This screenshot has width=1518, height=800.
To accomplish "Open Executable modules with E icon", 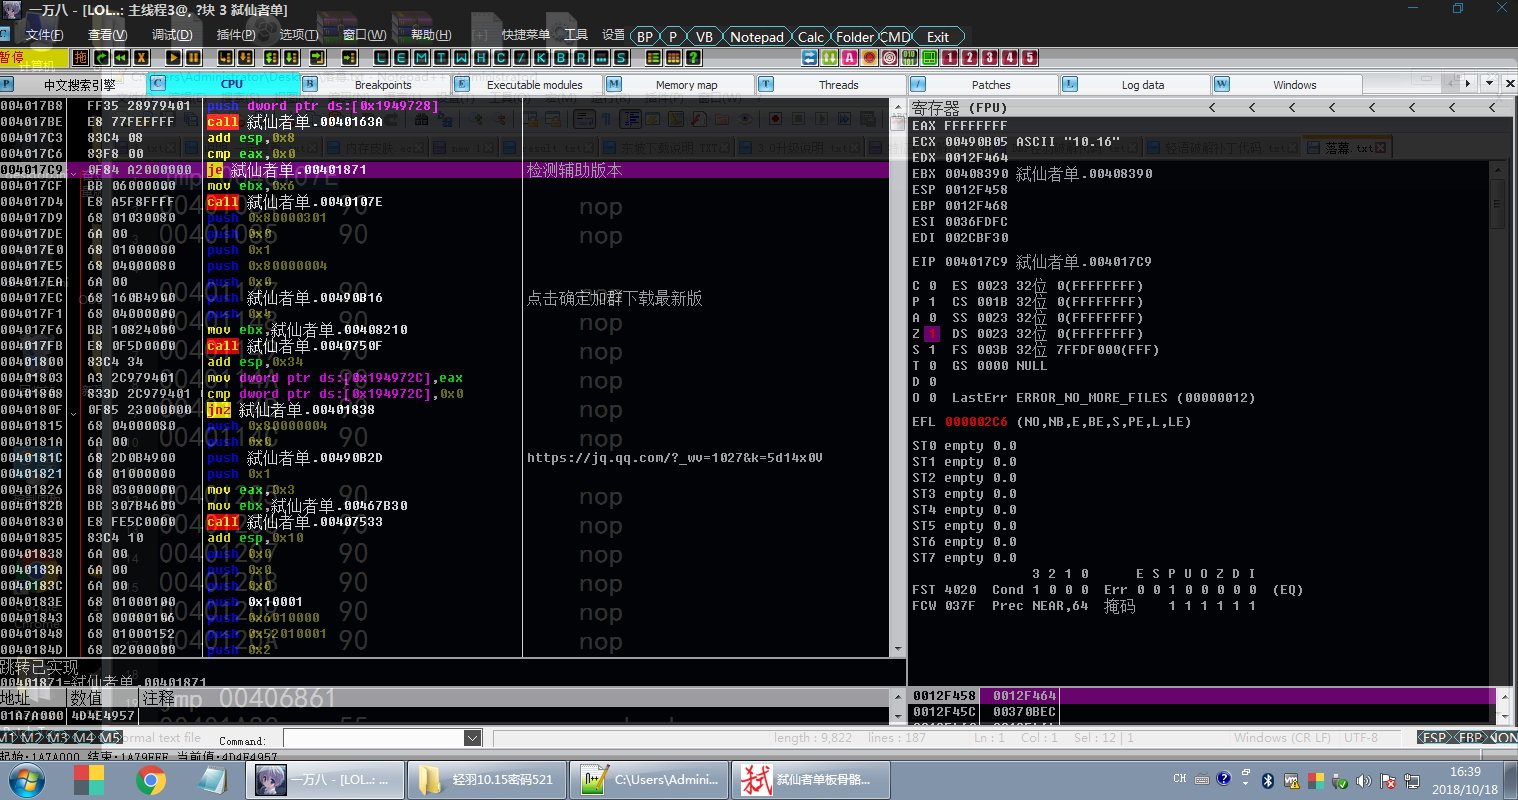I will (401, 57).
